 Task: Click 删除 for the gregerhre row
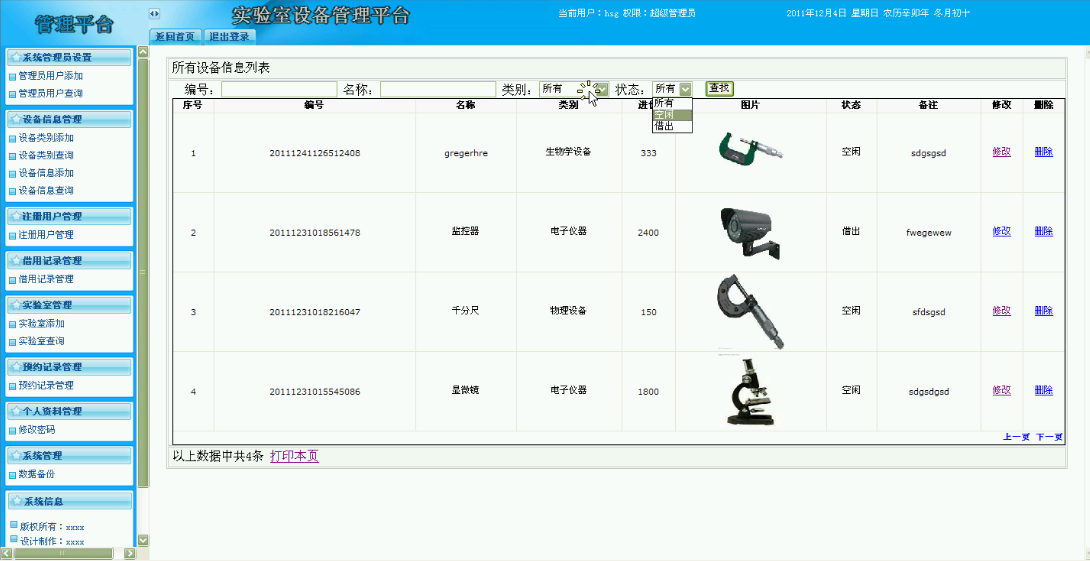click(x=1043, y=152)
